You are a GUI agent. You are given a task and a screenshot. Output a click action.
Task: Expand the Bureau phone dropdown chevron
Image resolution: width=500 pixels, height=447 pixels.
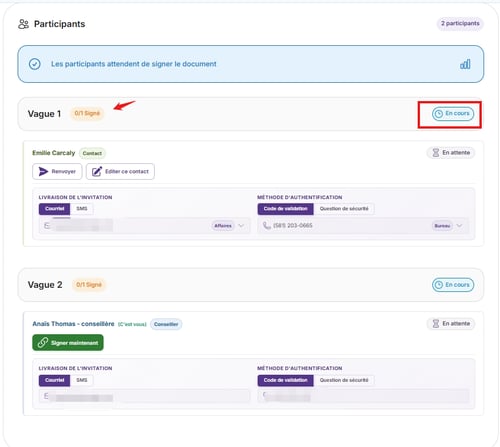click(459, 226)
